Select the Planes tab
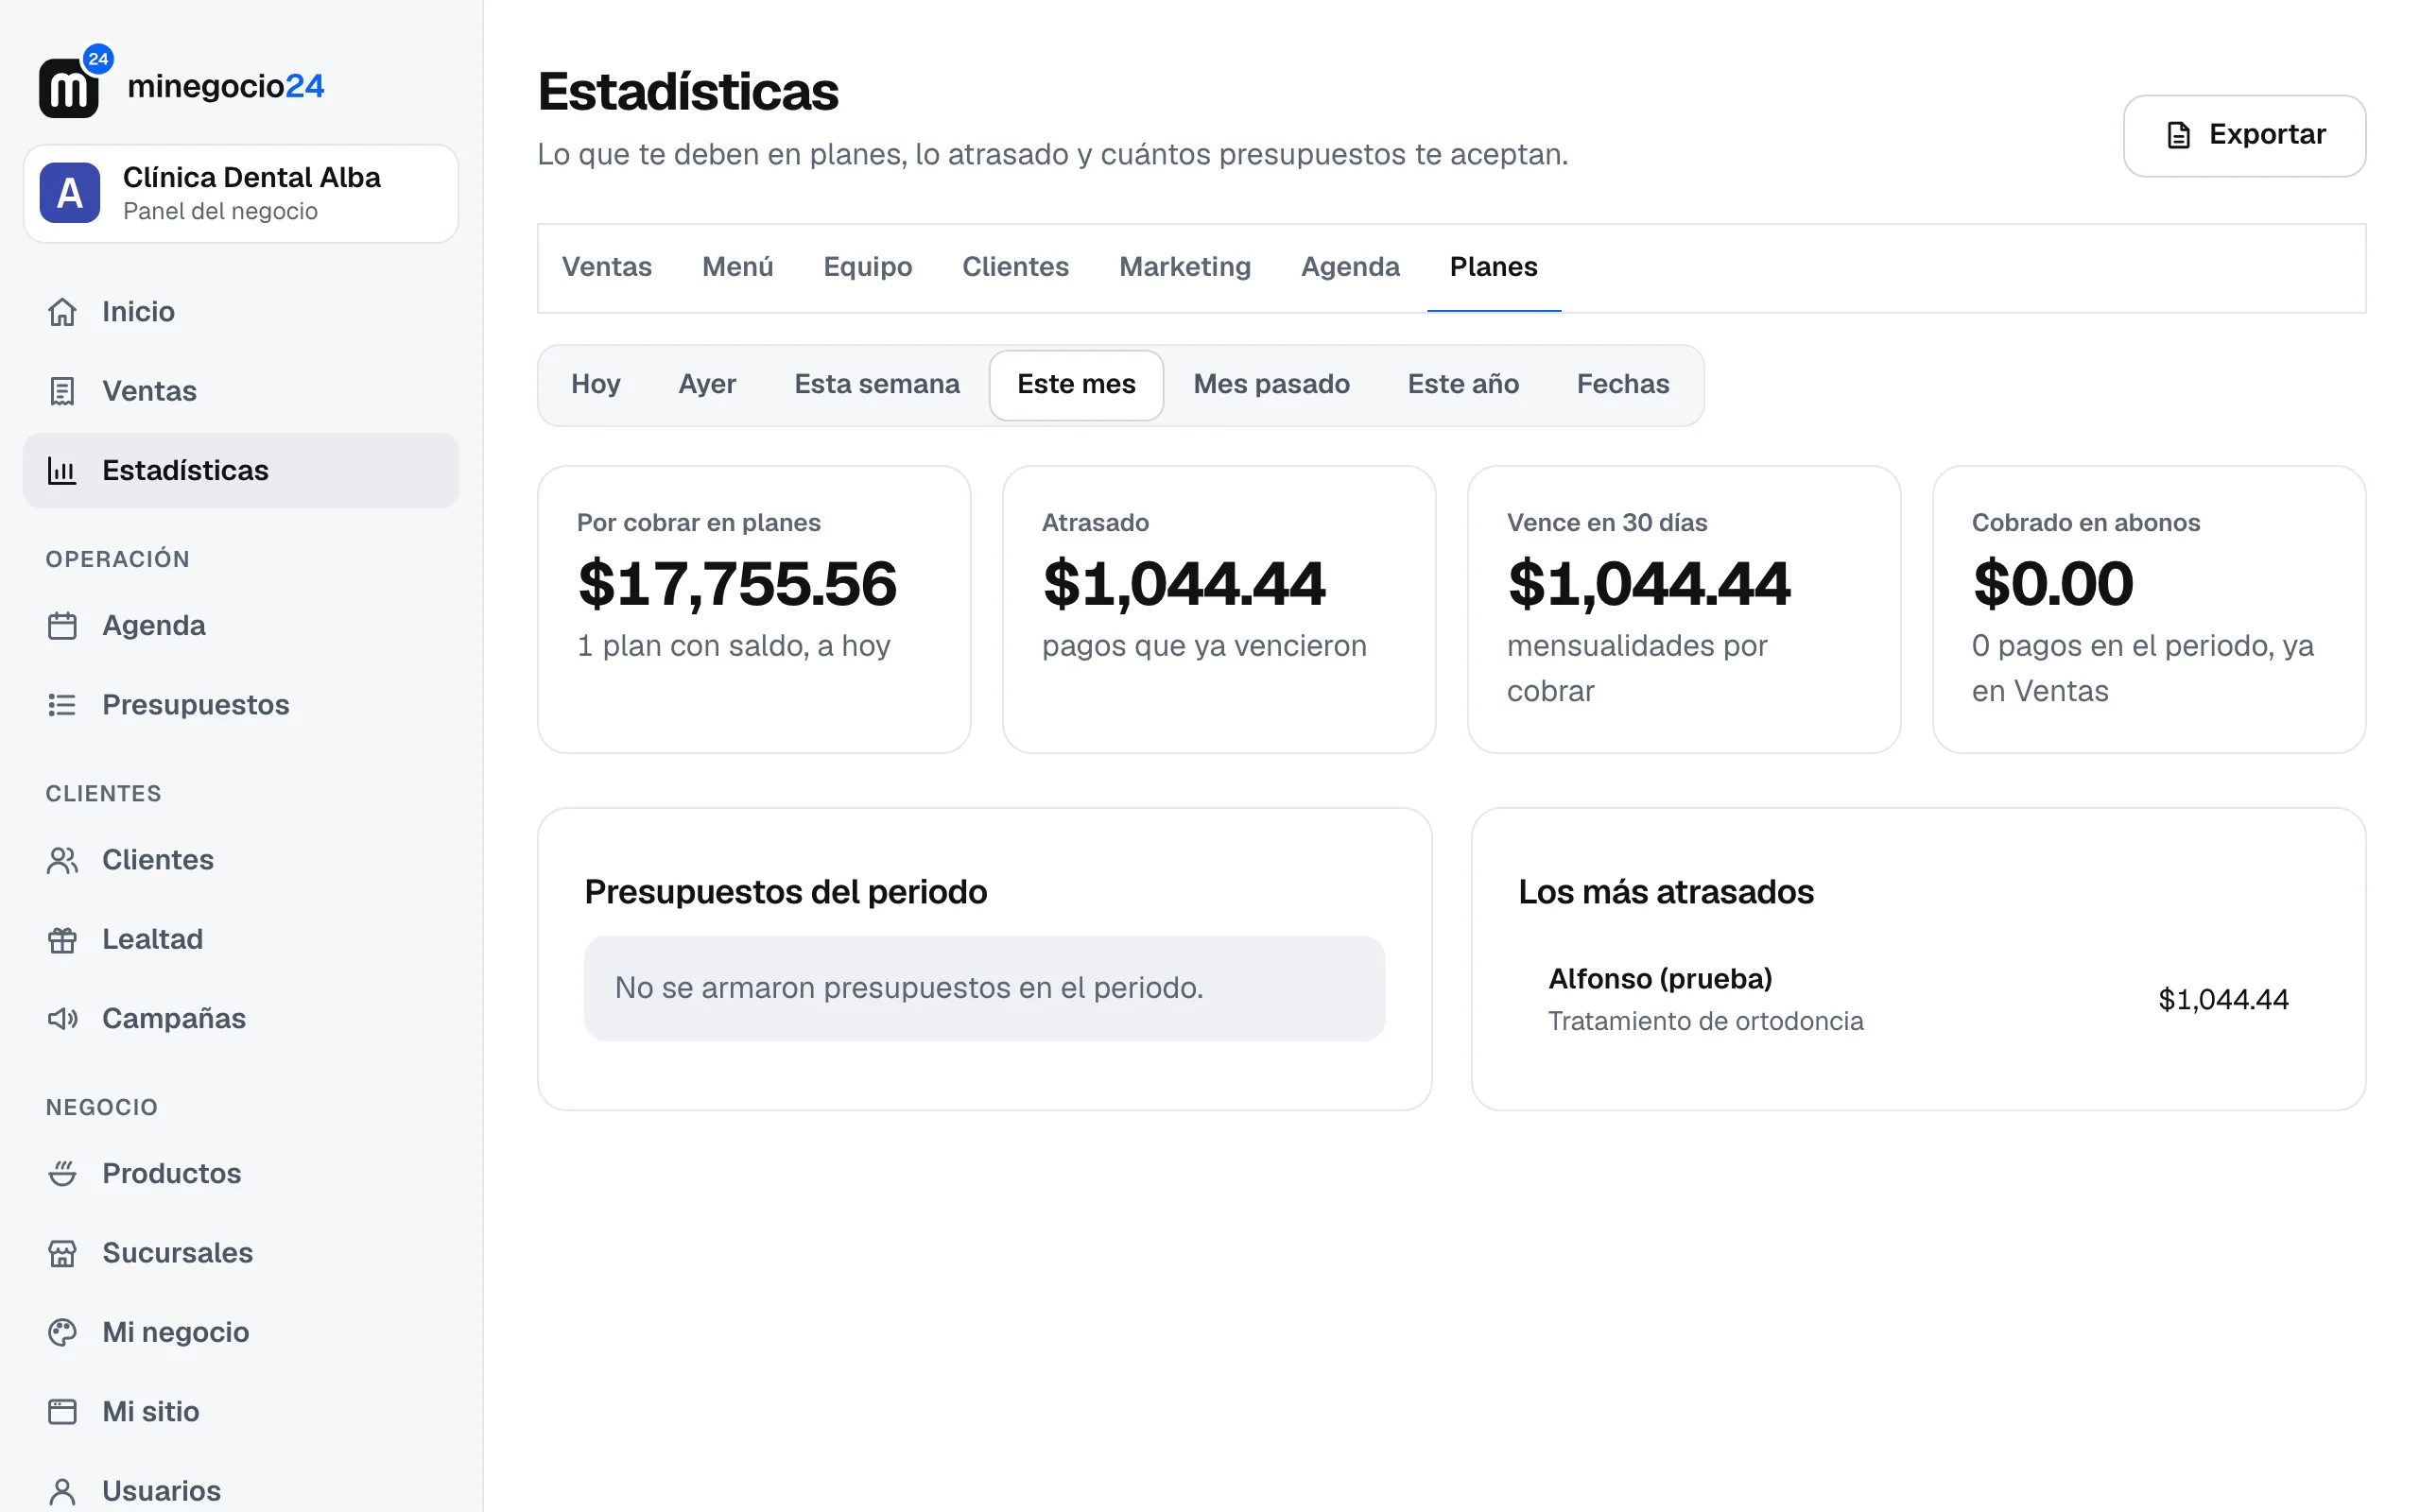The image size is (2420, 1512). pyautogui.click(x=1493, y=267)
